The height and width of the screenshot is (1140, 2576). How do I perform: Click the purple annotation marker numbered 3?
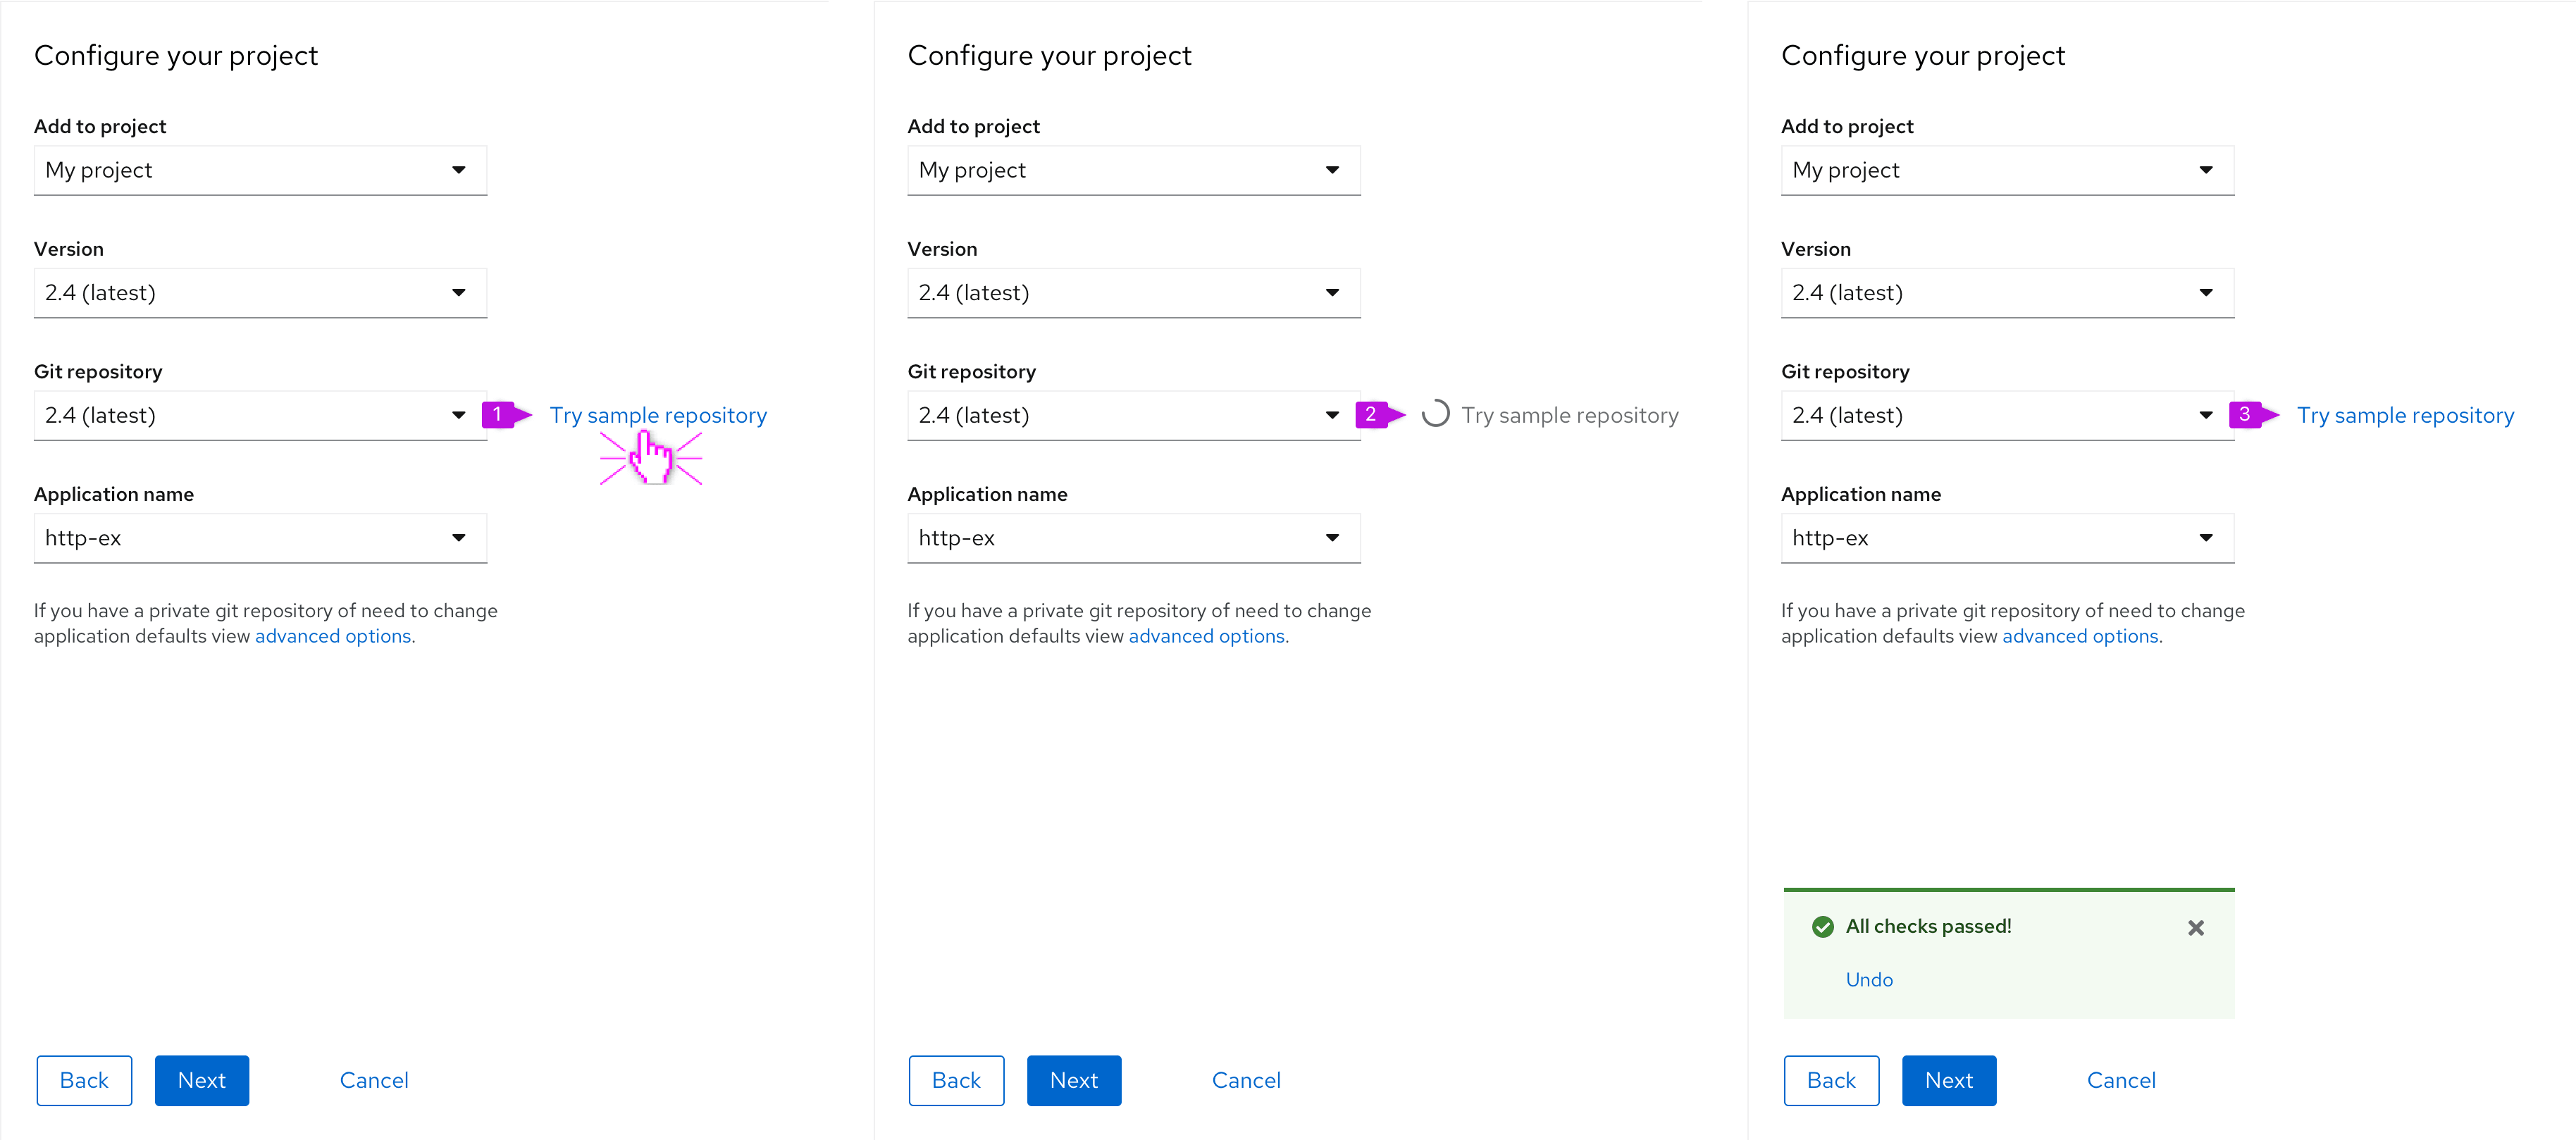2248,414
